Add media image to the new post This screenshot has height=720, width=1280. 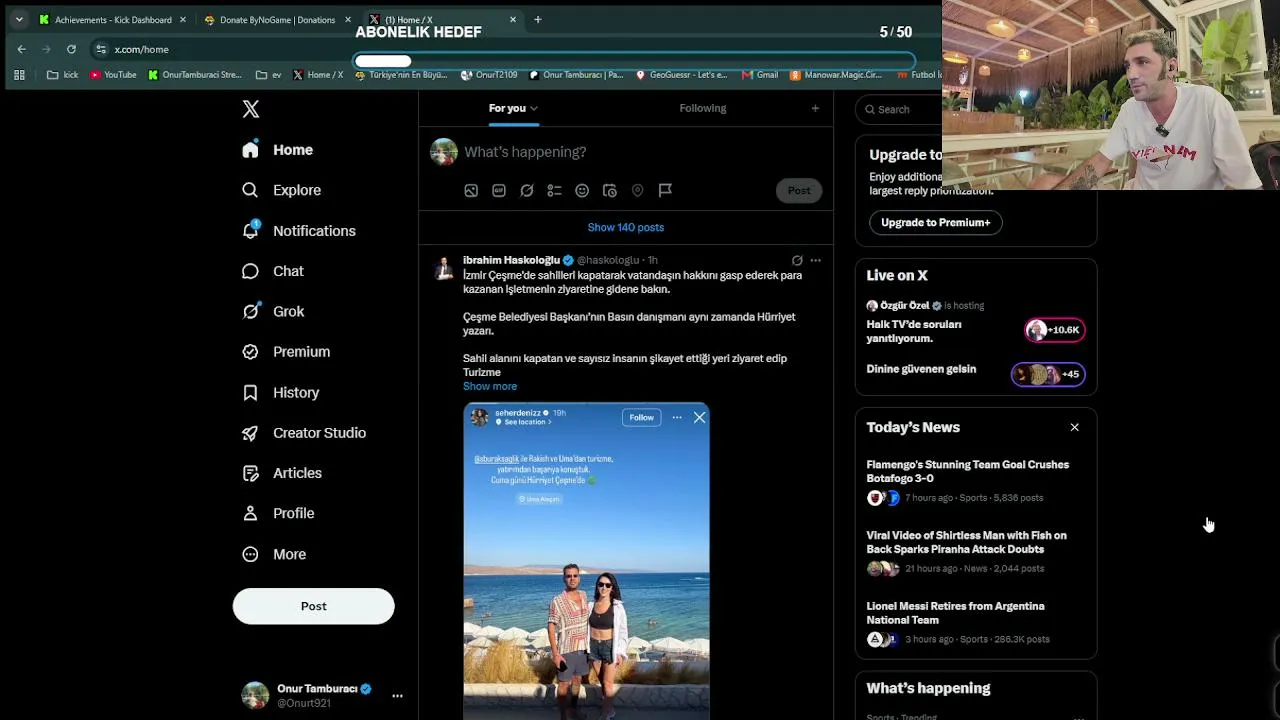471,191
